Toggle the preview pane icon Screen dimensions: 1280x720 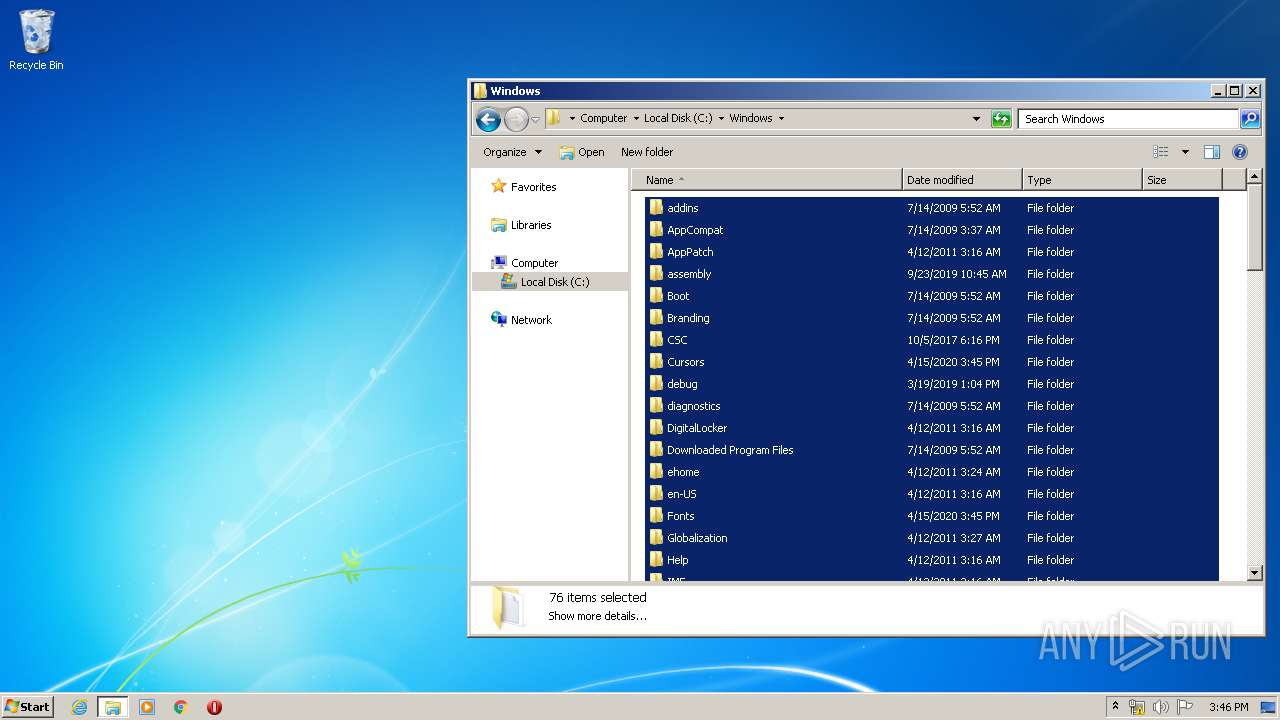pos(1212,152)
